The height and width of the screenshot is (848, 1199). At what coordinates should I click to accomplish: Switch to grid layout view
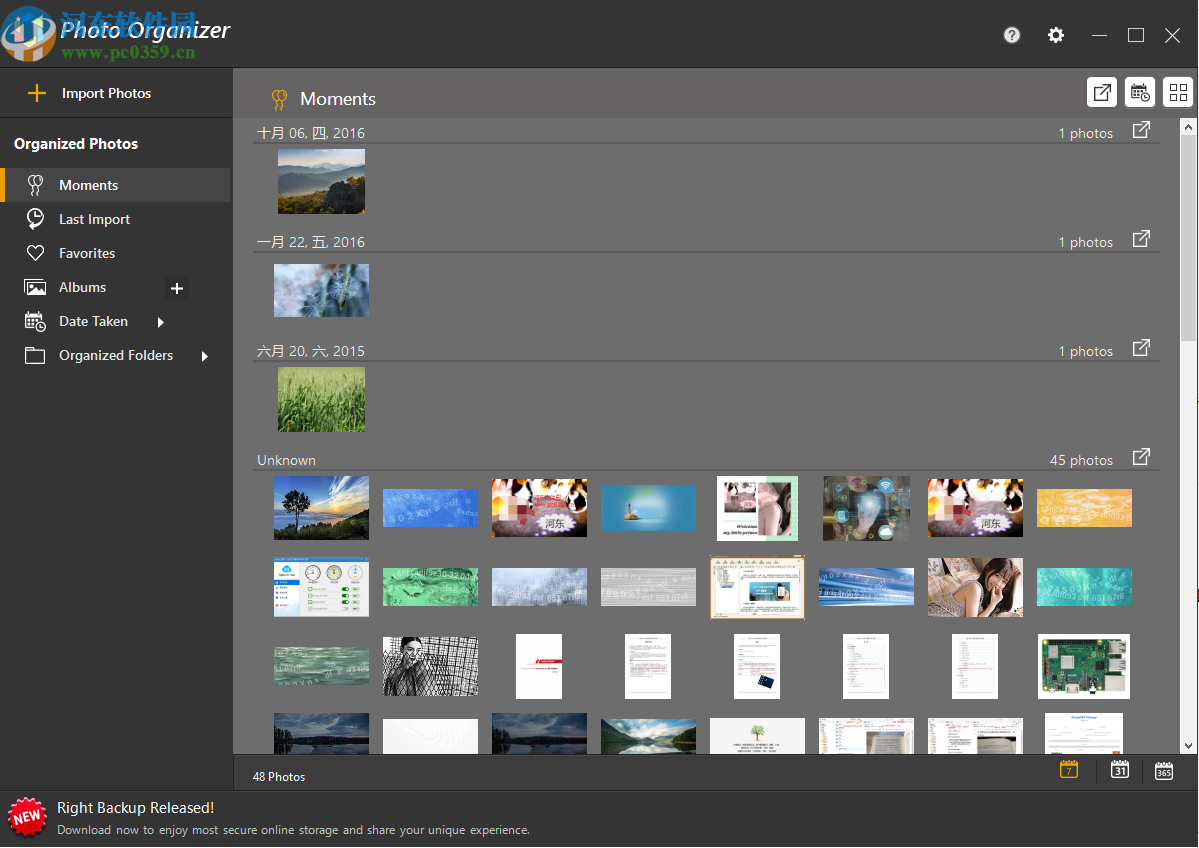[1178, 92]
